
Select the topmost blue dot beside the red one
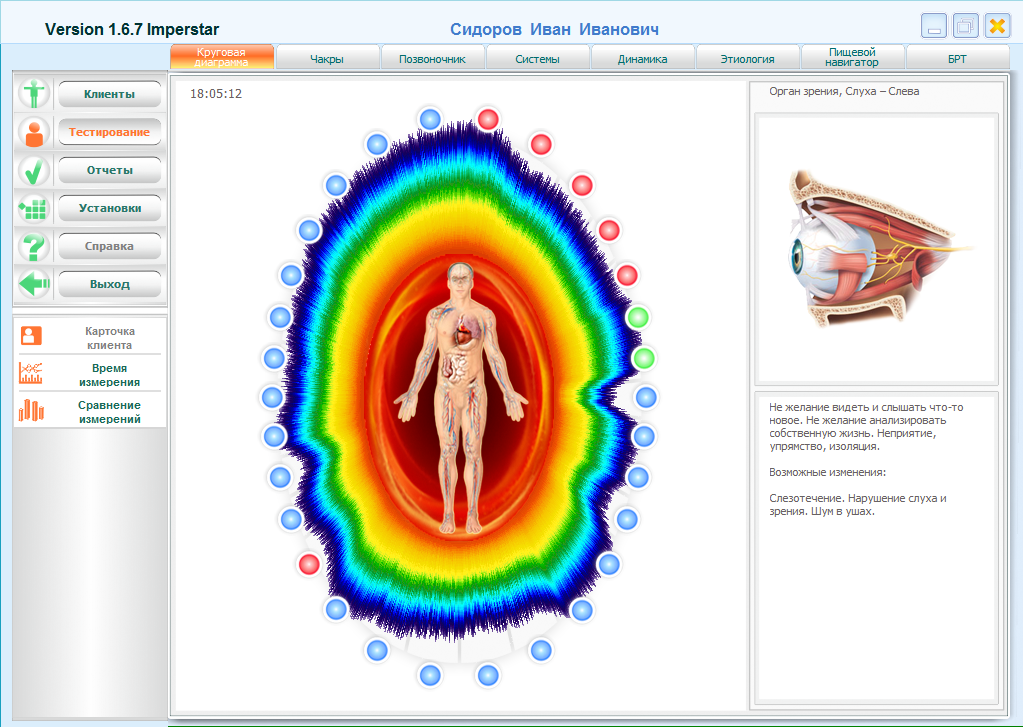pyautogui.click(x=430, y=119)
